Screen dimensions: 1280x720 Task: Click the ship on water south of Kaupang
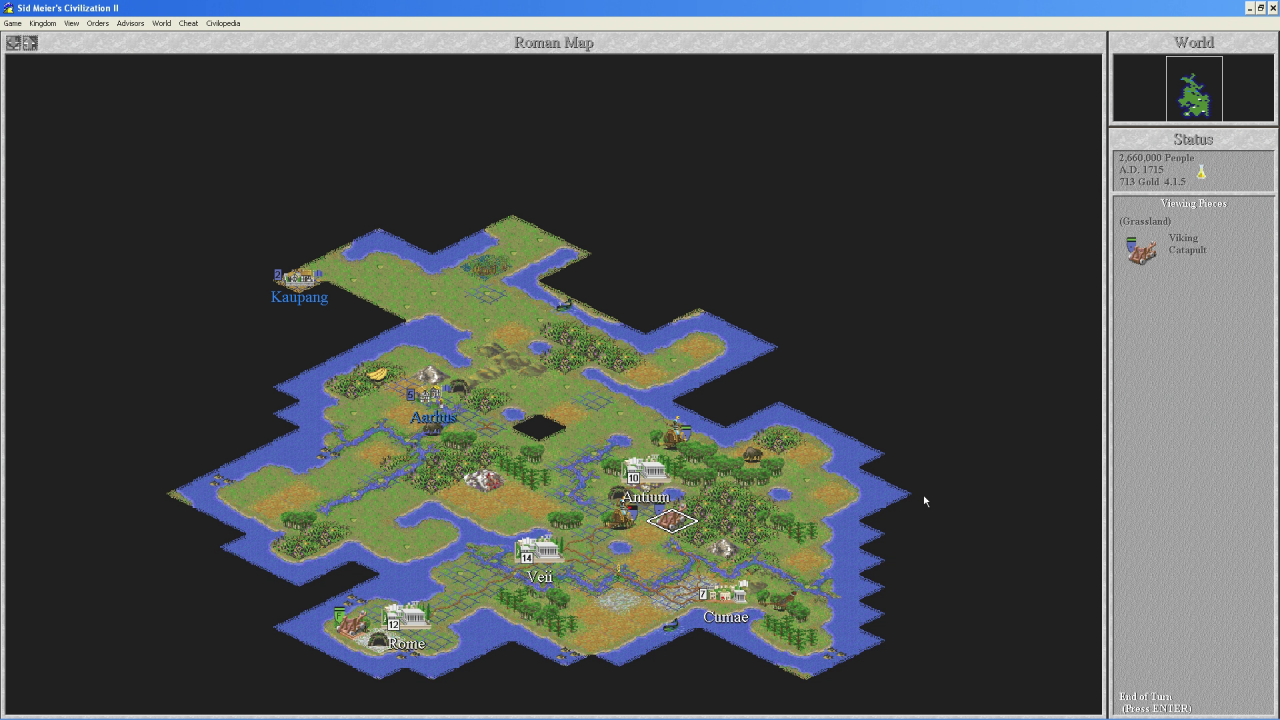(564, 304)
